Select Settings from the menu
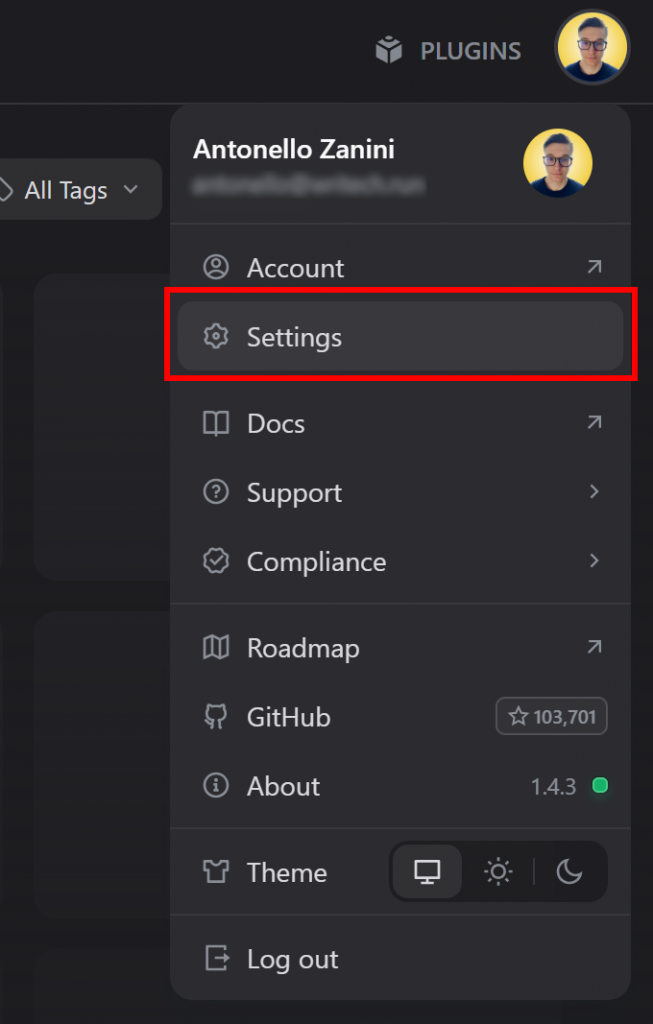This screenshot has height=1024, width=653. pos(294,337)
